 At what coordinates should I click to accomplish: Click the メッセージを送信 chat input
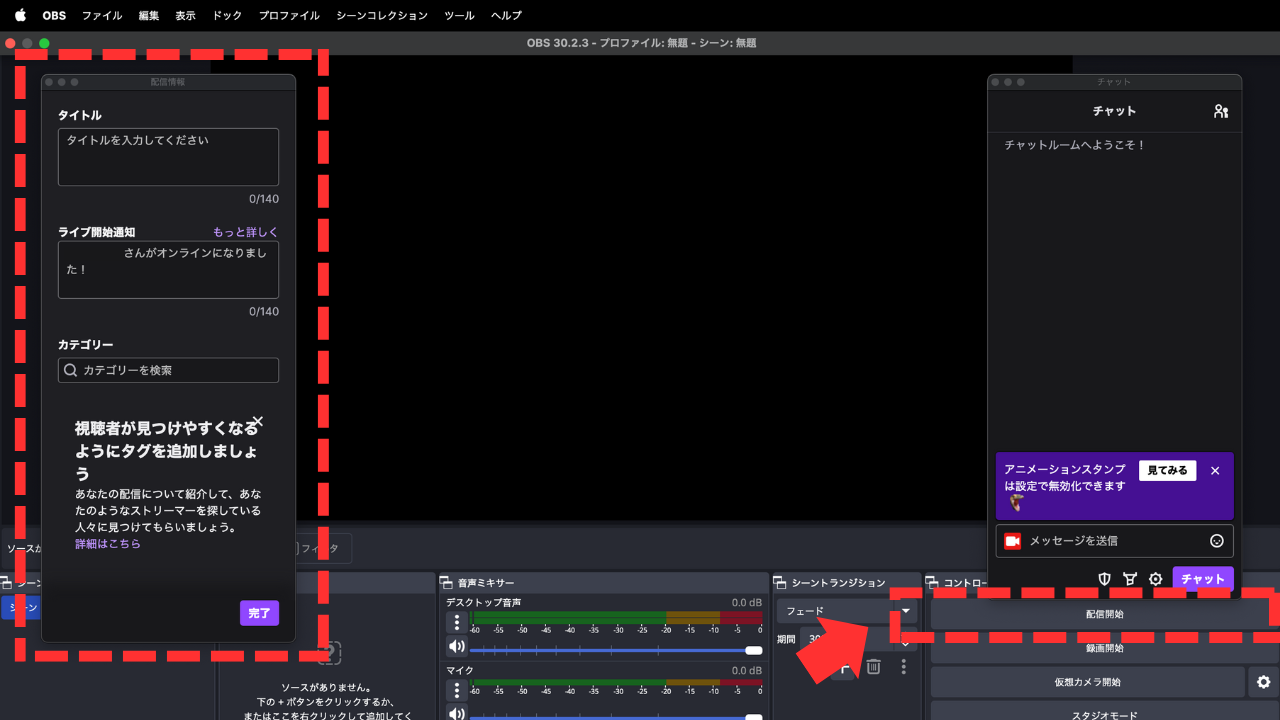[1114, 541]
